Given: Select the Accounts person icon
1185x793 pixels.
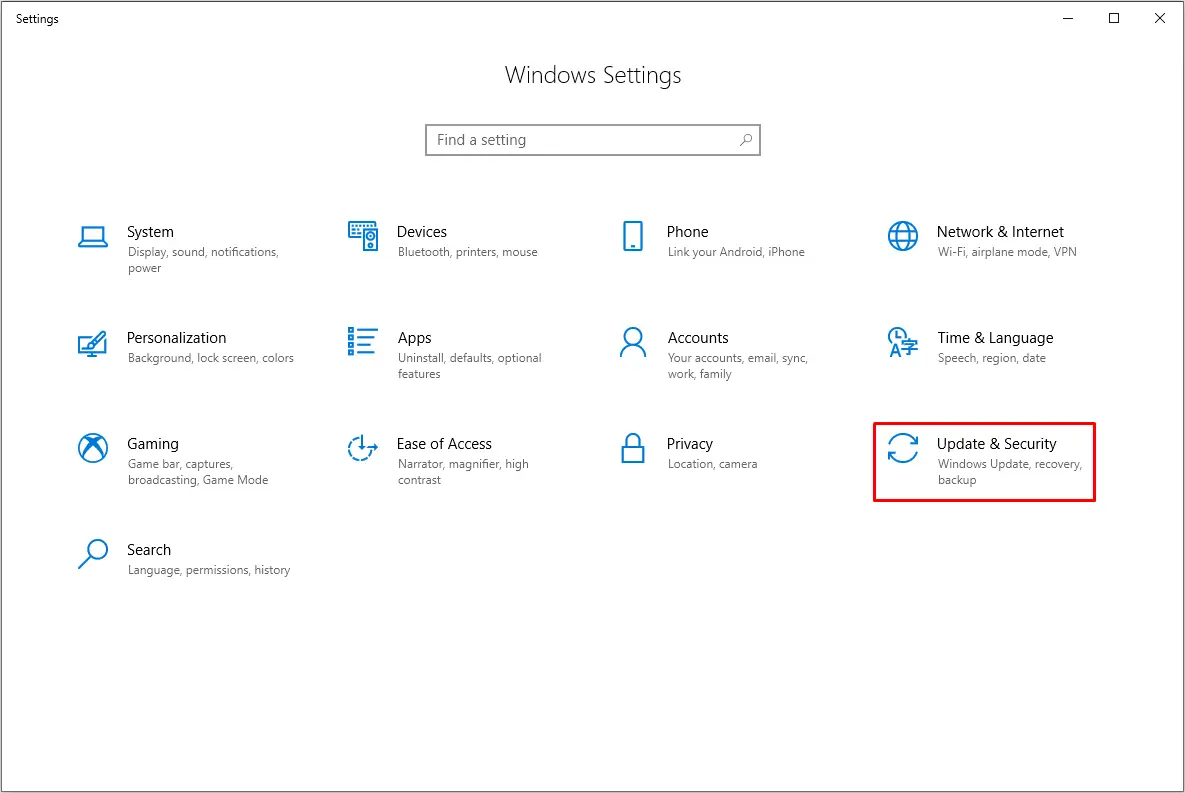Looking at the screenshot, I should coord(632,342).
